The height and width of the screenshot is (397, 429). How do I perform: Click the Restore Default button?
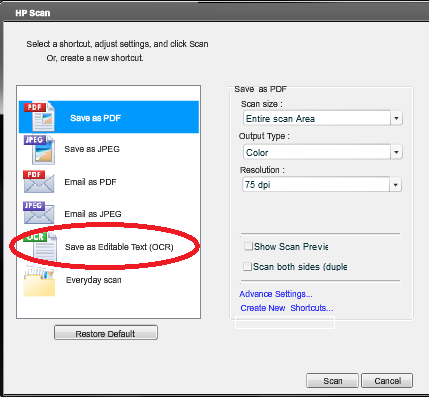(x=106, y=333)
